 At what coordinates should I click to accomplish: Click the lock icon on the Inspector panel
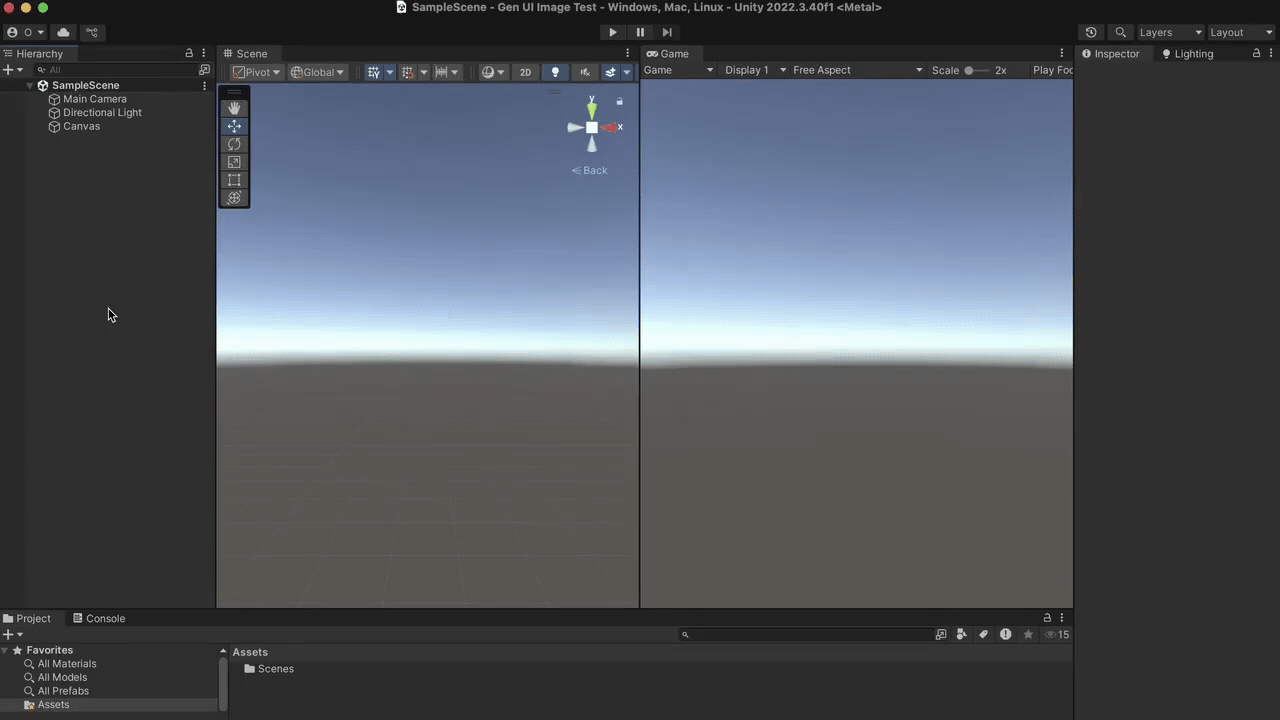click(1256, 53)
